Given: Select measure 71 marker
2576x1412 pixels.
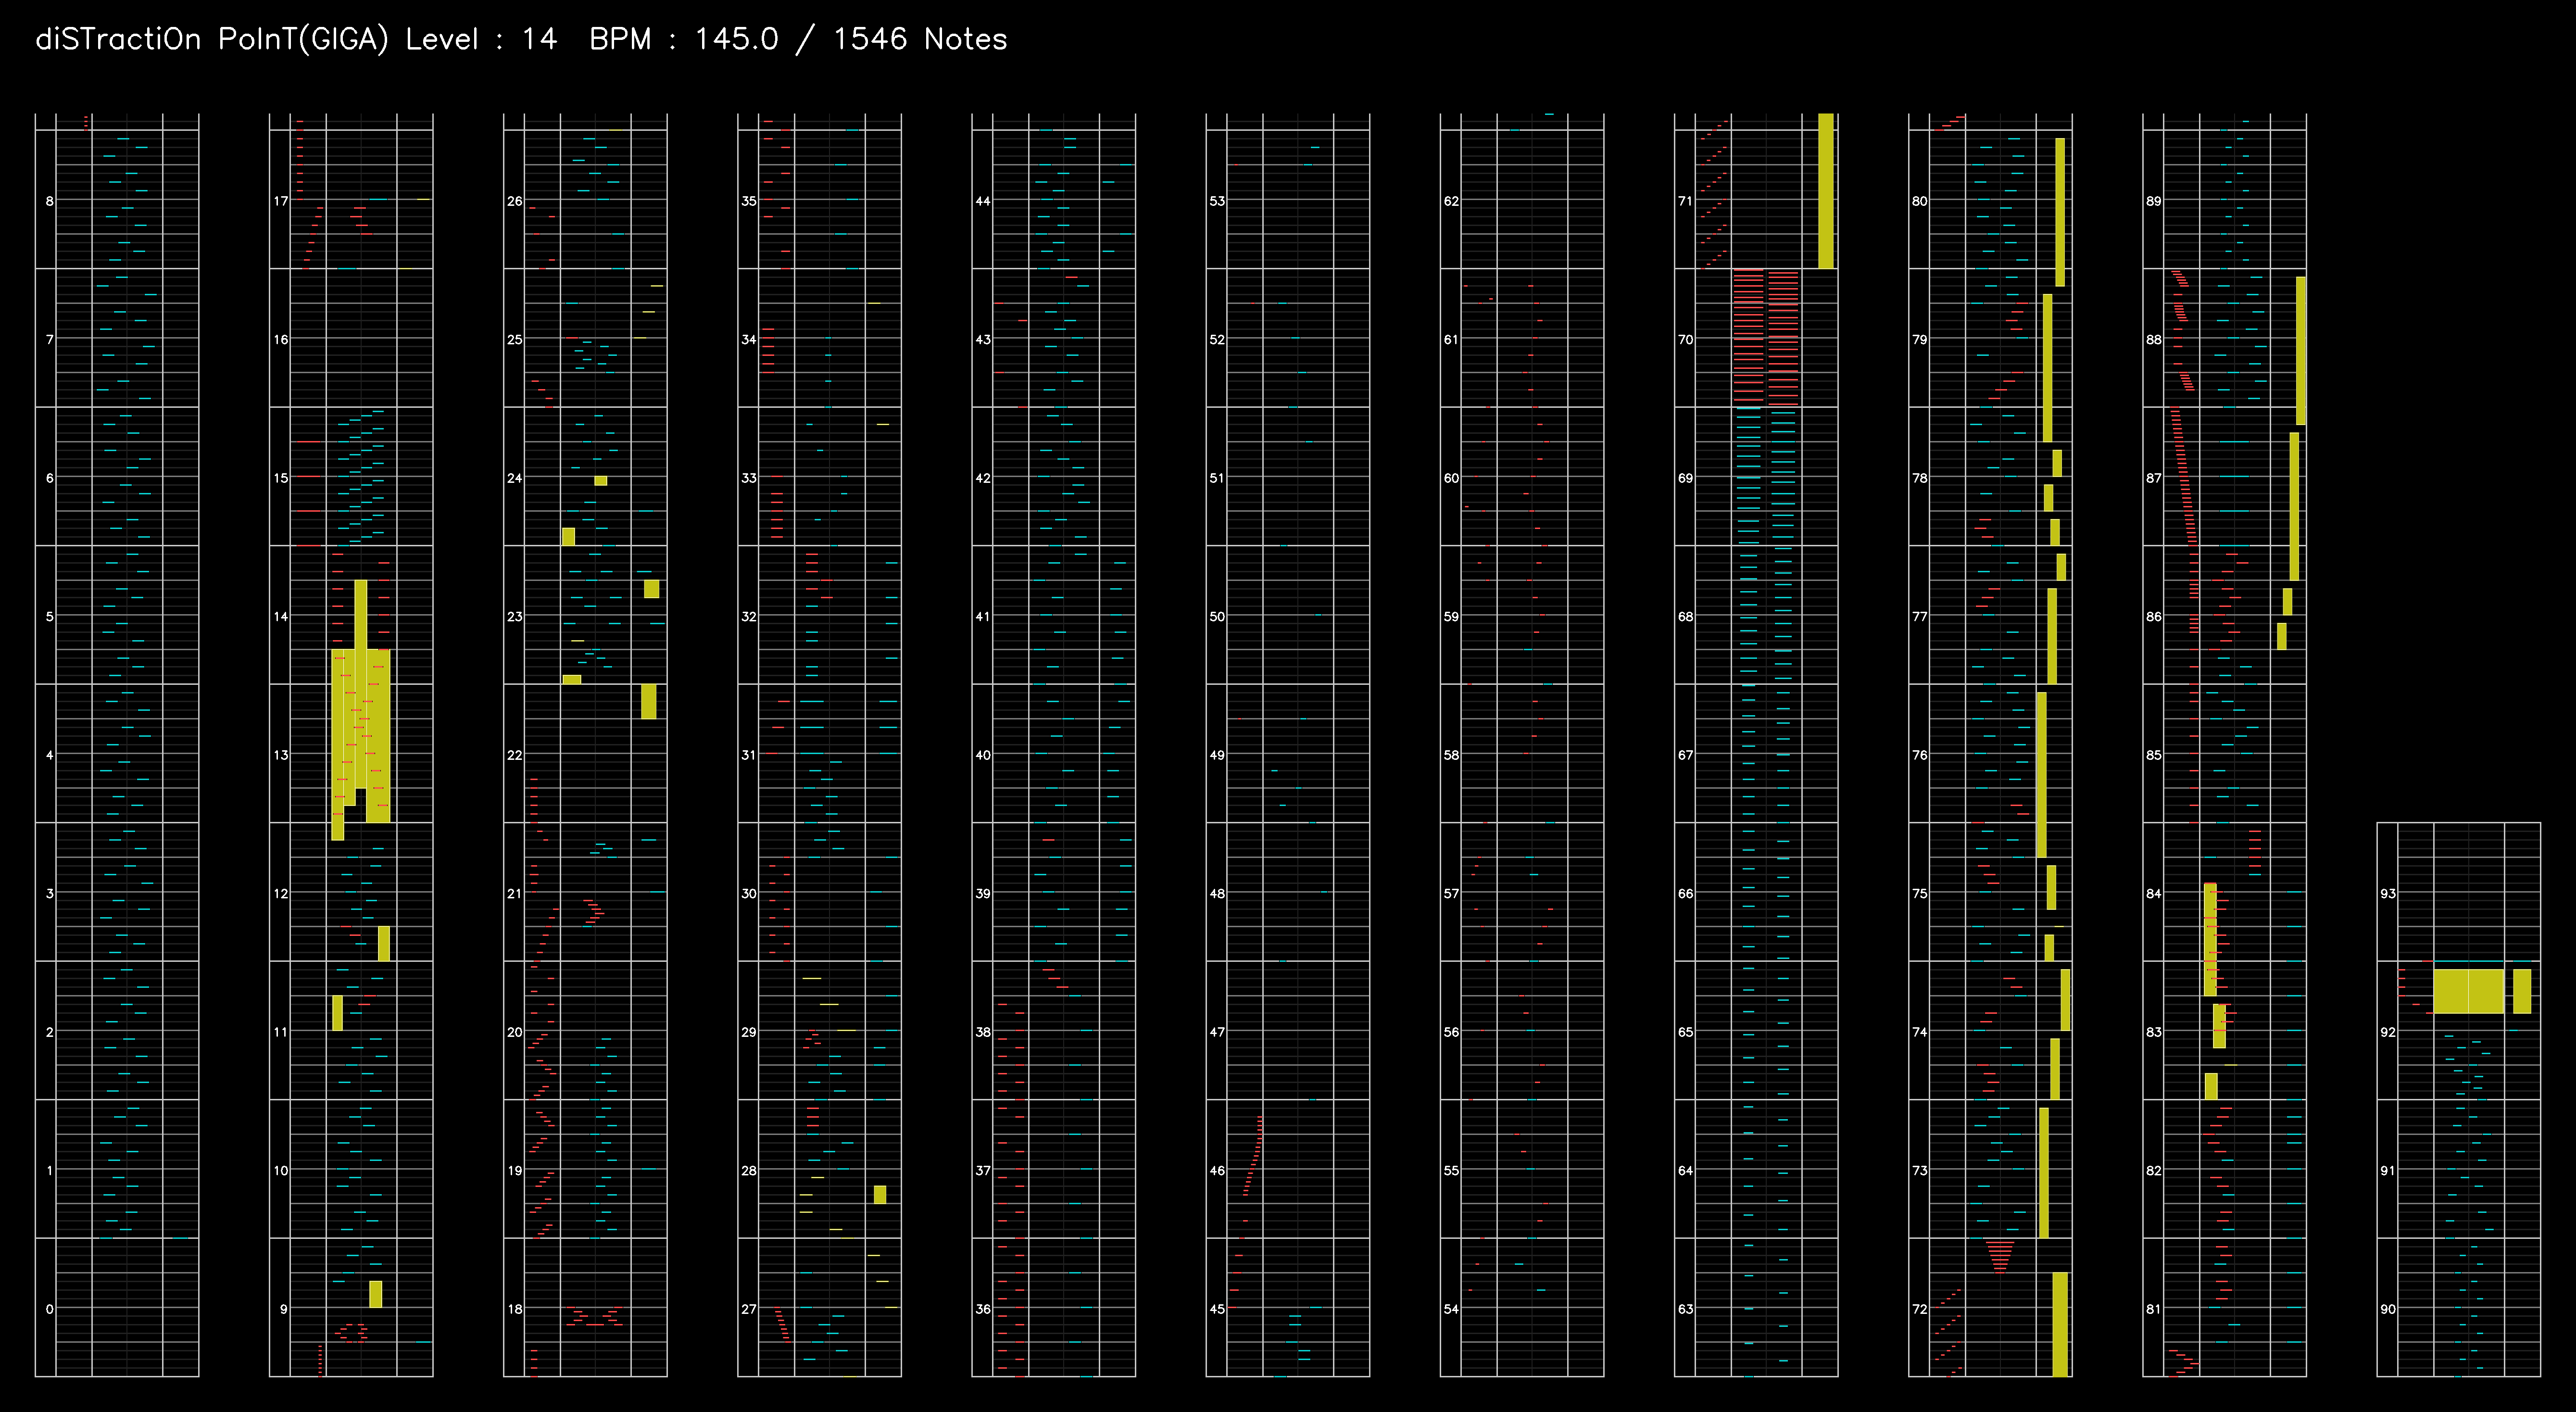Looking at the screenshot, I should point(1686,201).
